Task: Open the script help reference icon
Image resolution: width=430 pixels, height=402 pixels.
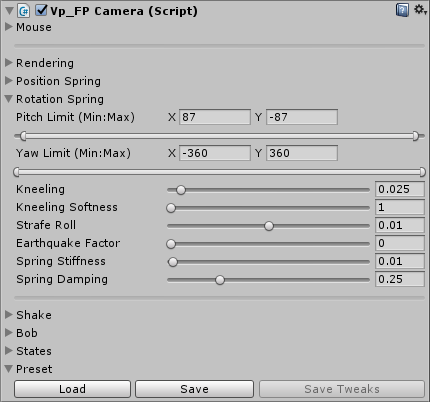Action: [x=402, y=10]
